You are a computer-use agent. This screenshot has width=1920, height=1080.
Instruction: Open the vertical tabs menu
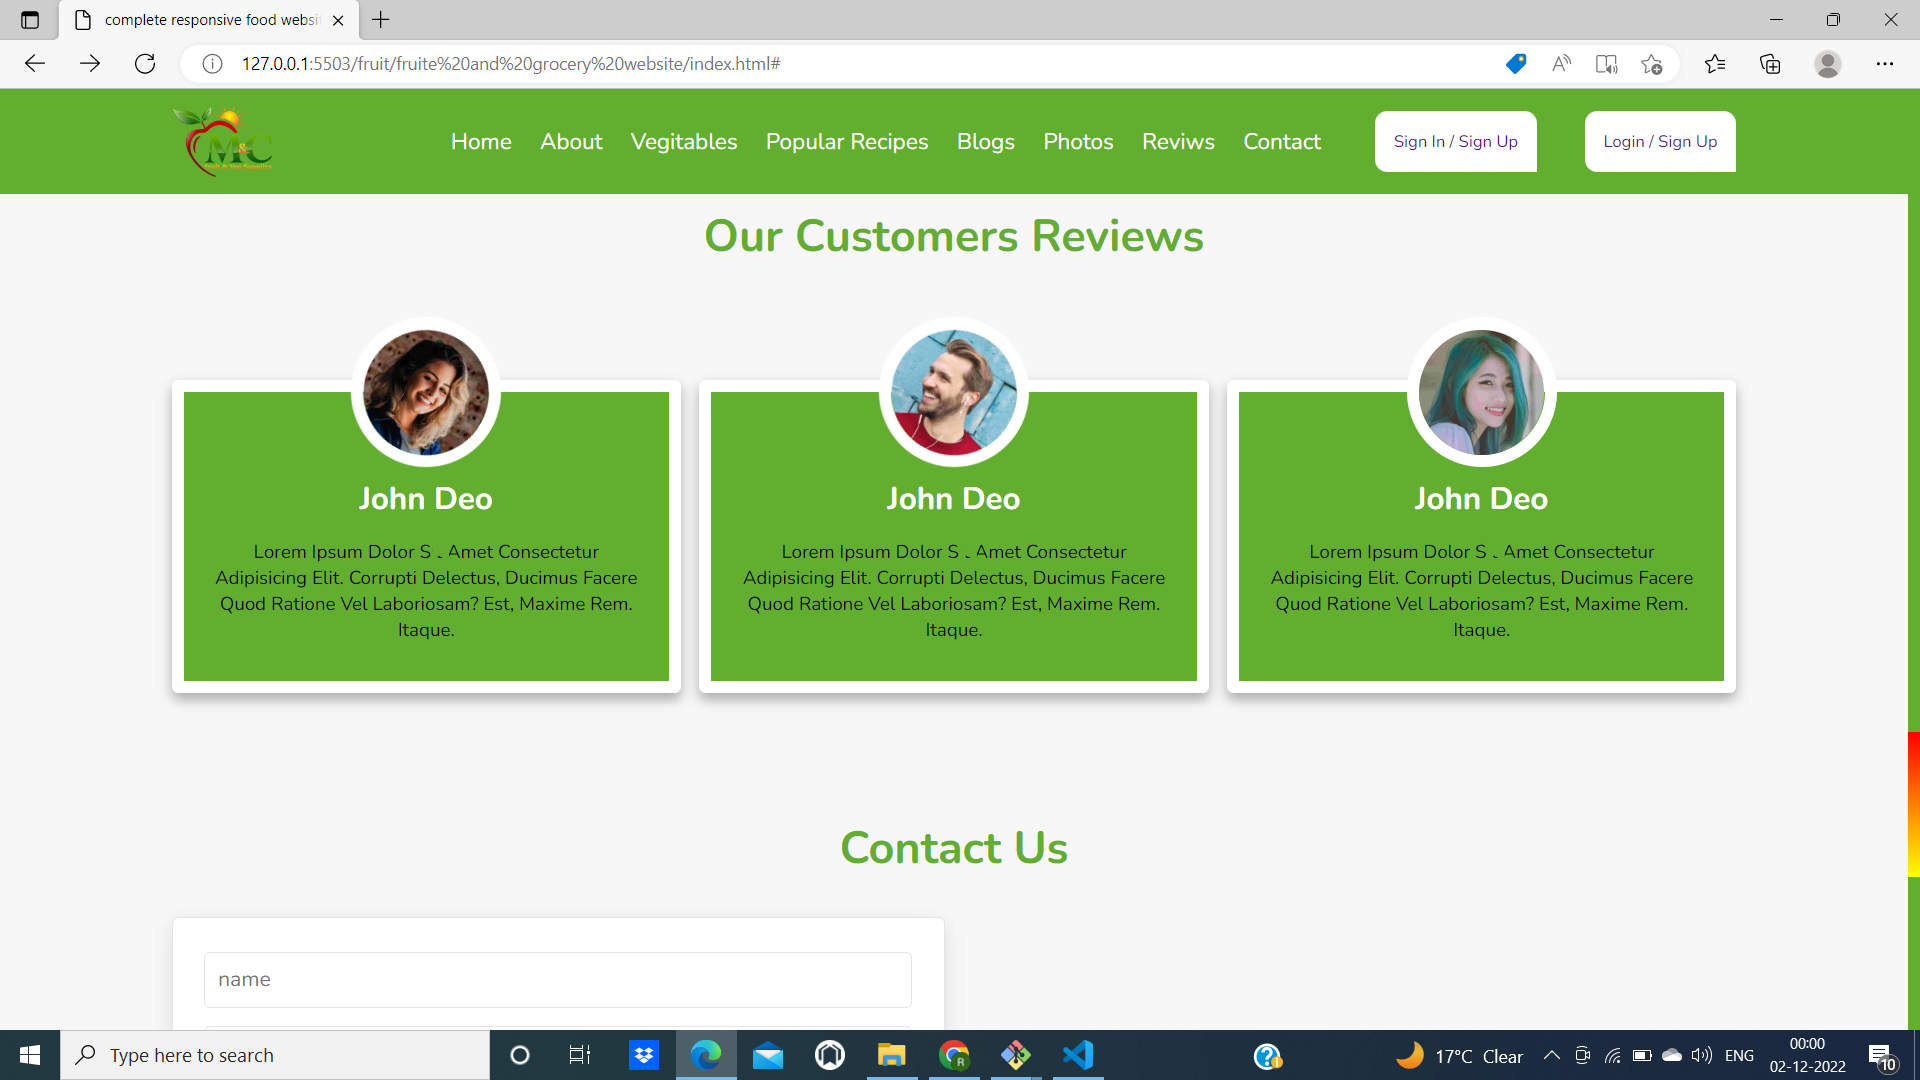click(x=28, y=19)
